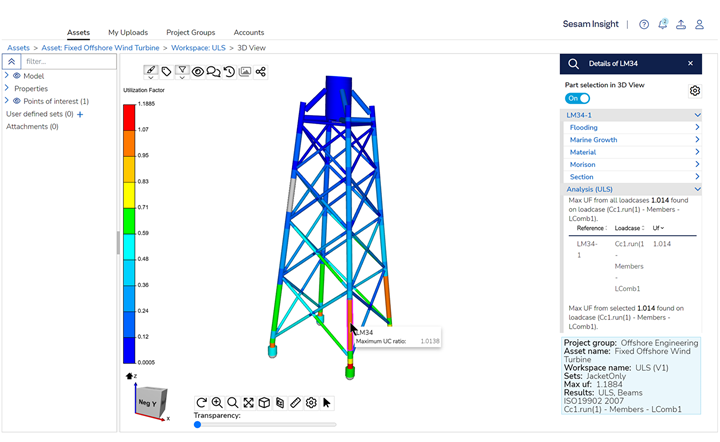
Task: Open the Project Groups tab
Action: [191, 33]
